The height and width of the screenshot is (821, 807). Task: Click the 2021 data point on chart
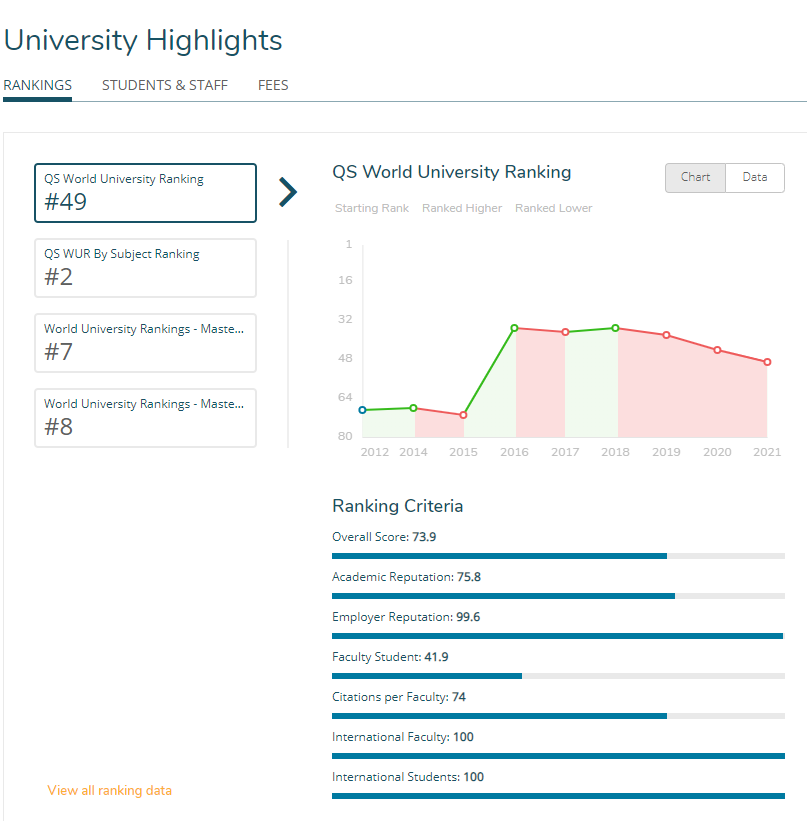click(x=767, y=362)
